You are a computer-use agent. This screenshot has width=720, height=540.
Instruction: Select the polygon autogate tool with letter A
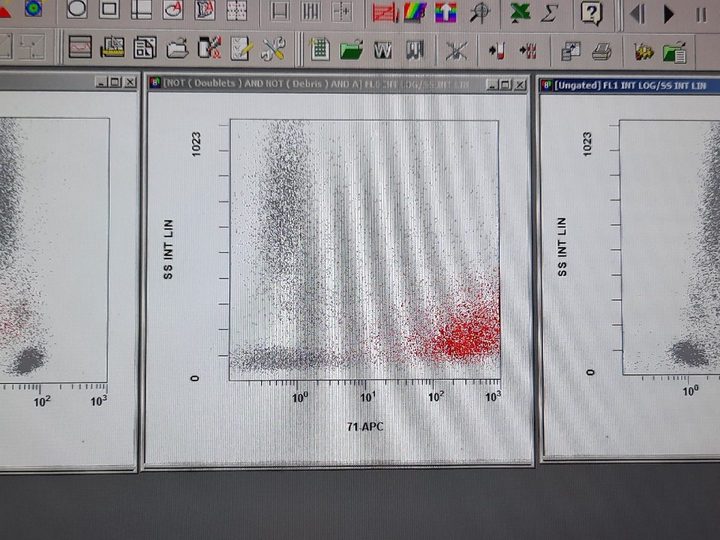click(x=205, y=10)
